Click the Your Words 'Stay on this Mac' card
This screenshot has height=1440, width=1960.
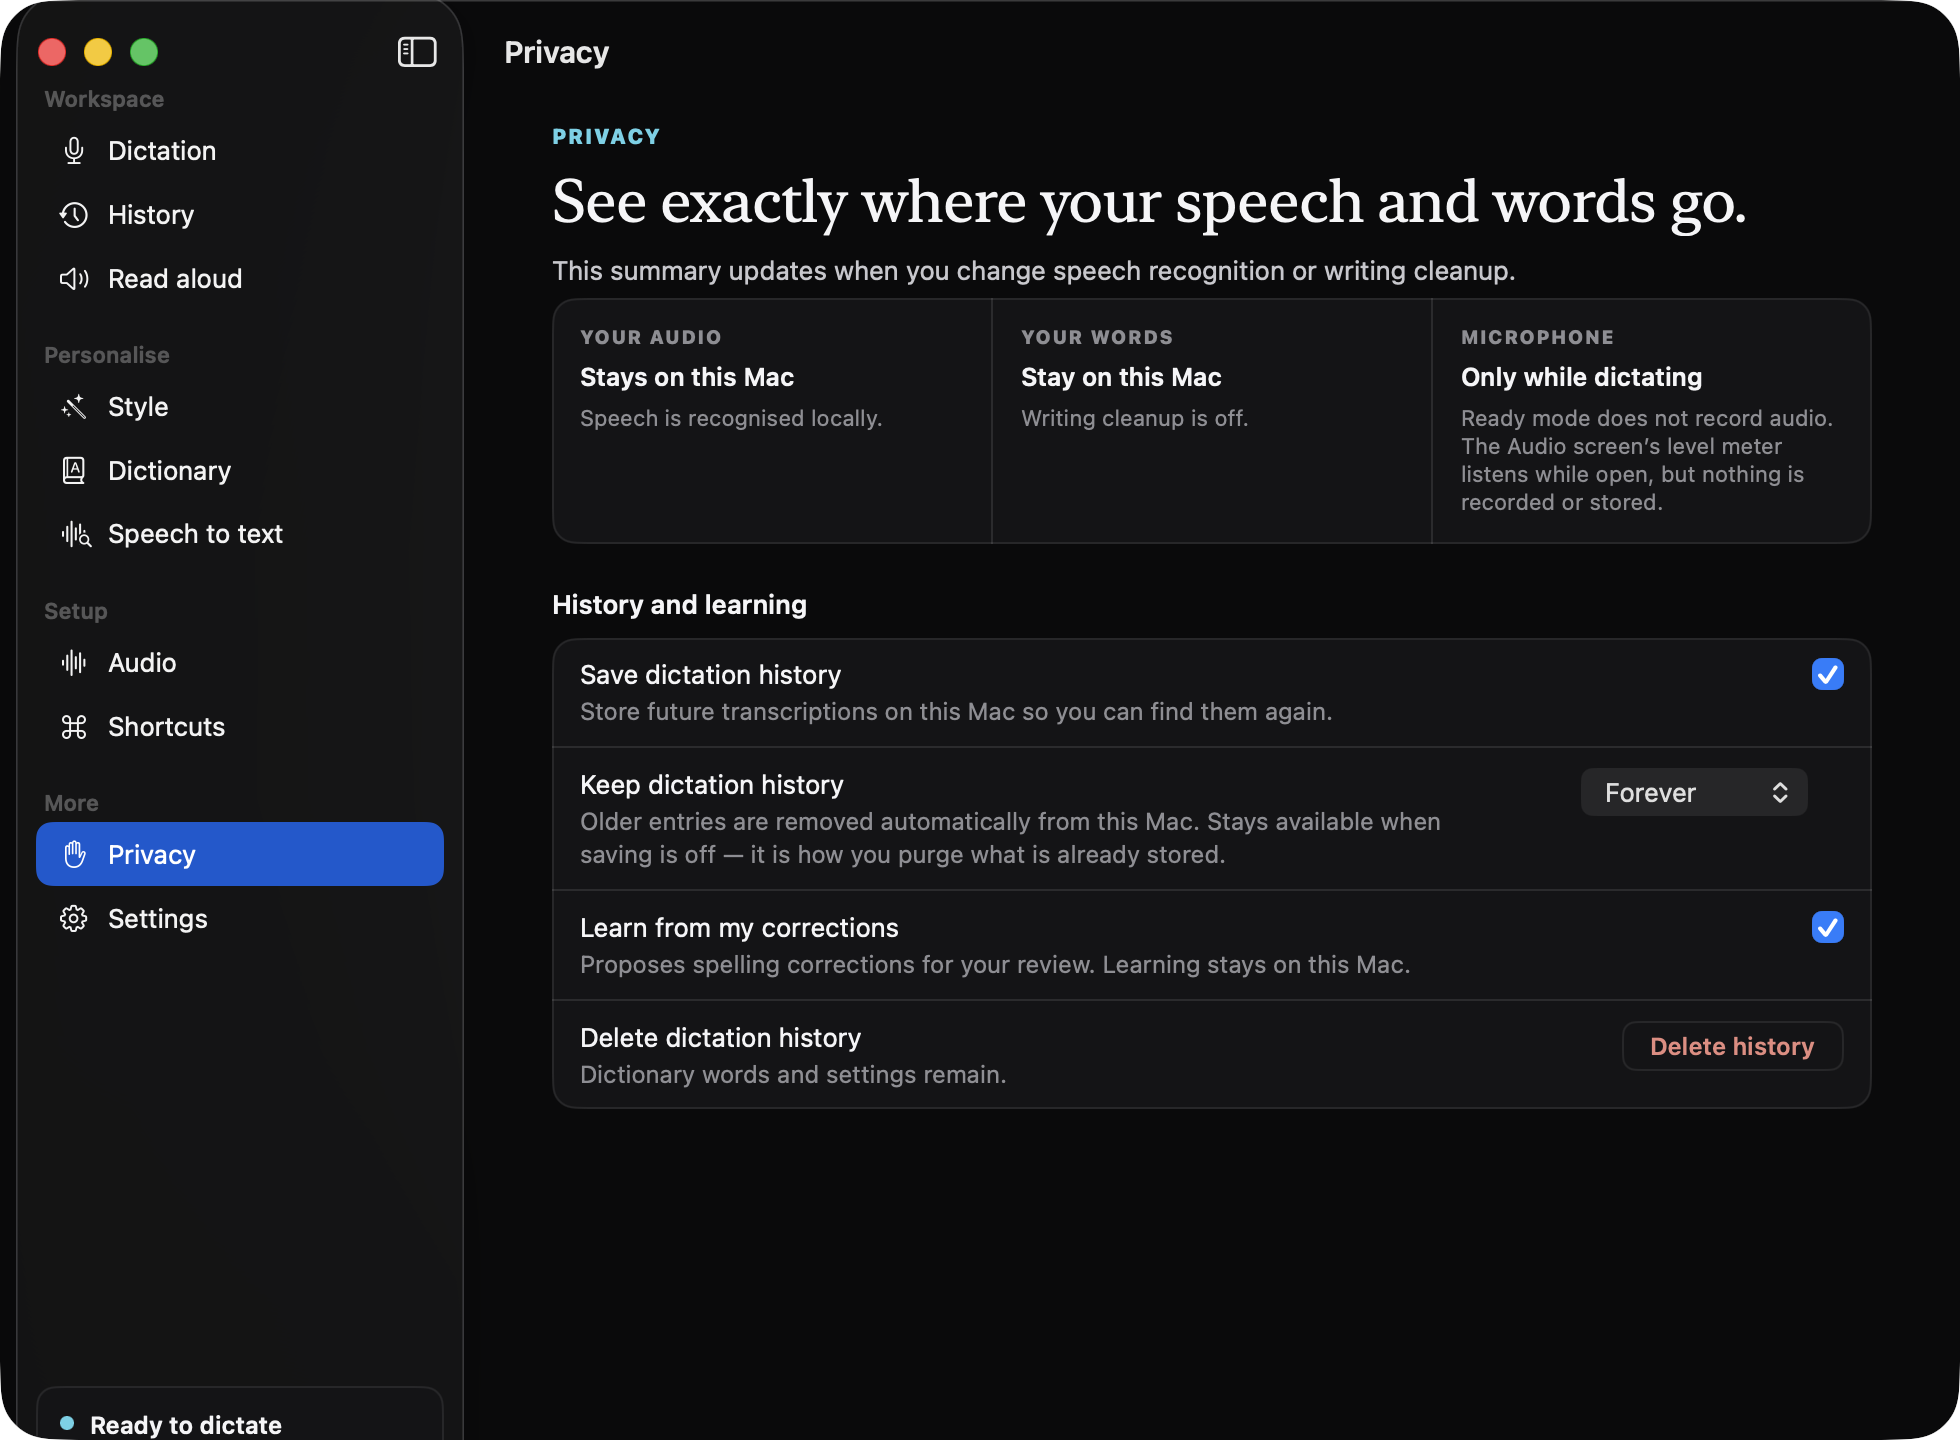tap(1211, 421)
